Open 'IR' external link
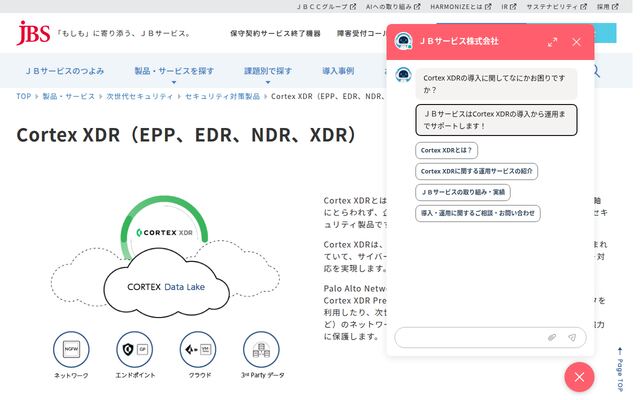The image size is (640, 400). (x=509, y=7)
